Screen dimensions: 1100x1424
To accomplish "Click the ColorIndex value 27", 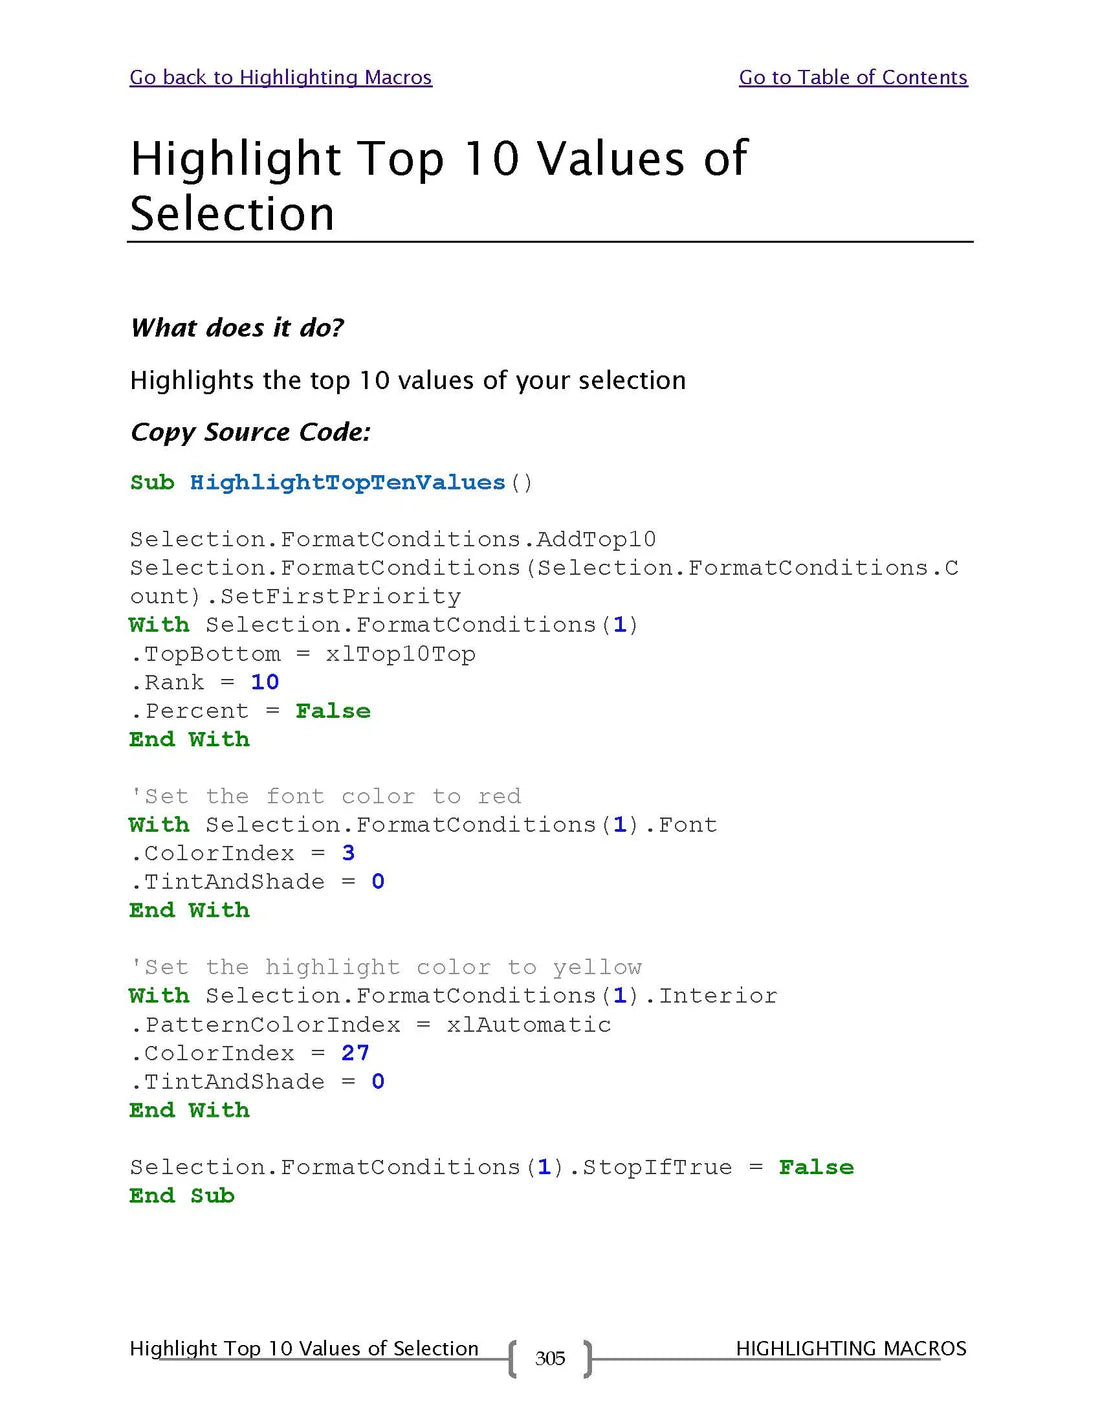I will pos(355,1054).
